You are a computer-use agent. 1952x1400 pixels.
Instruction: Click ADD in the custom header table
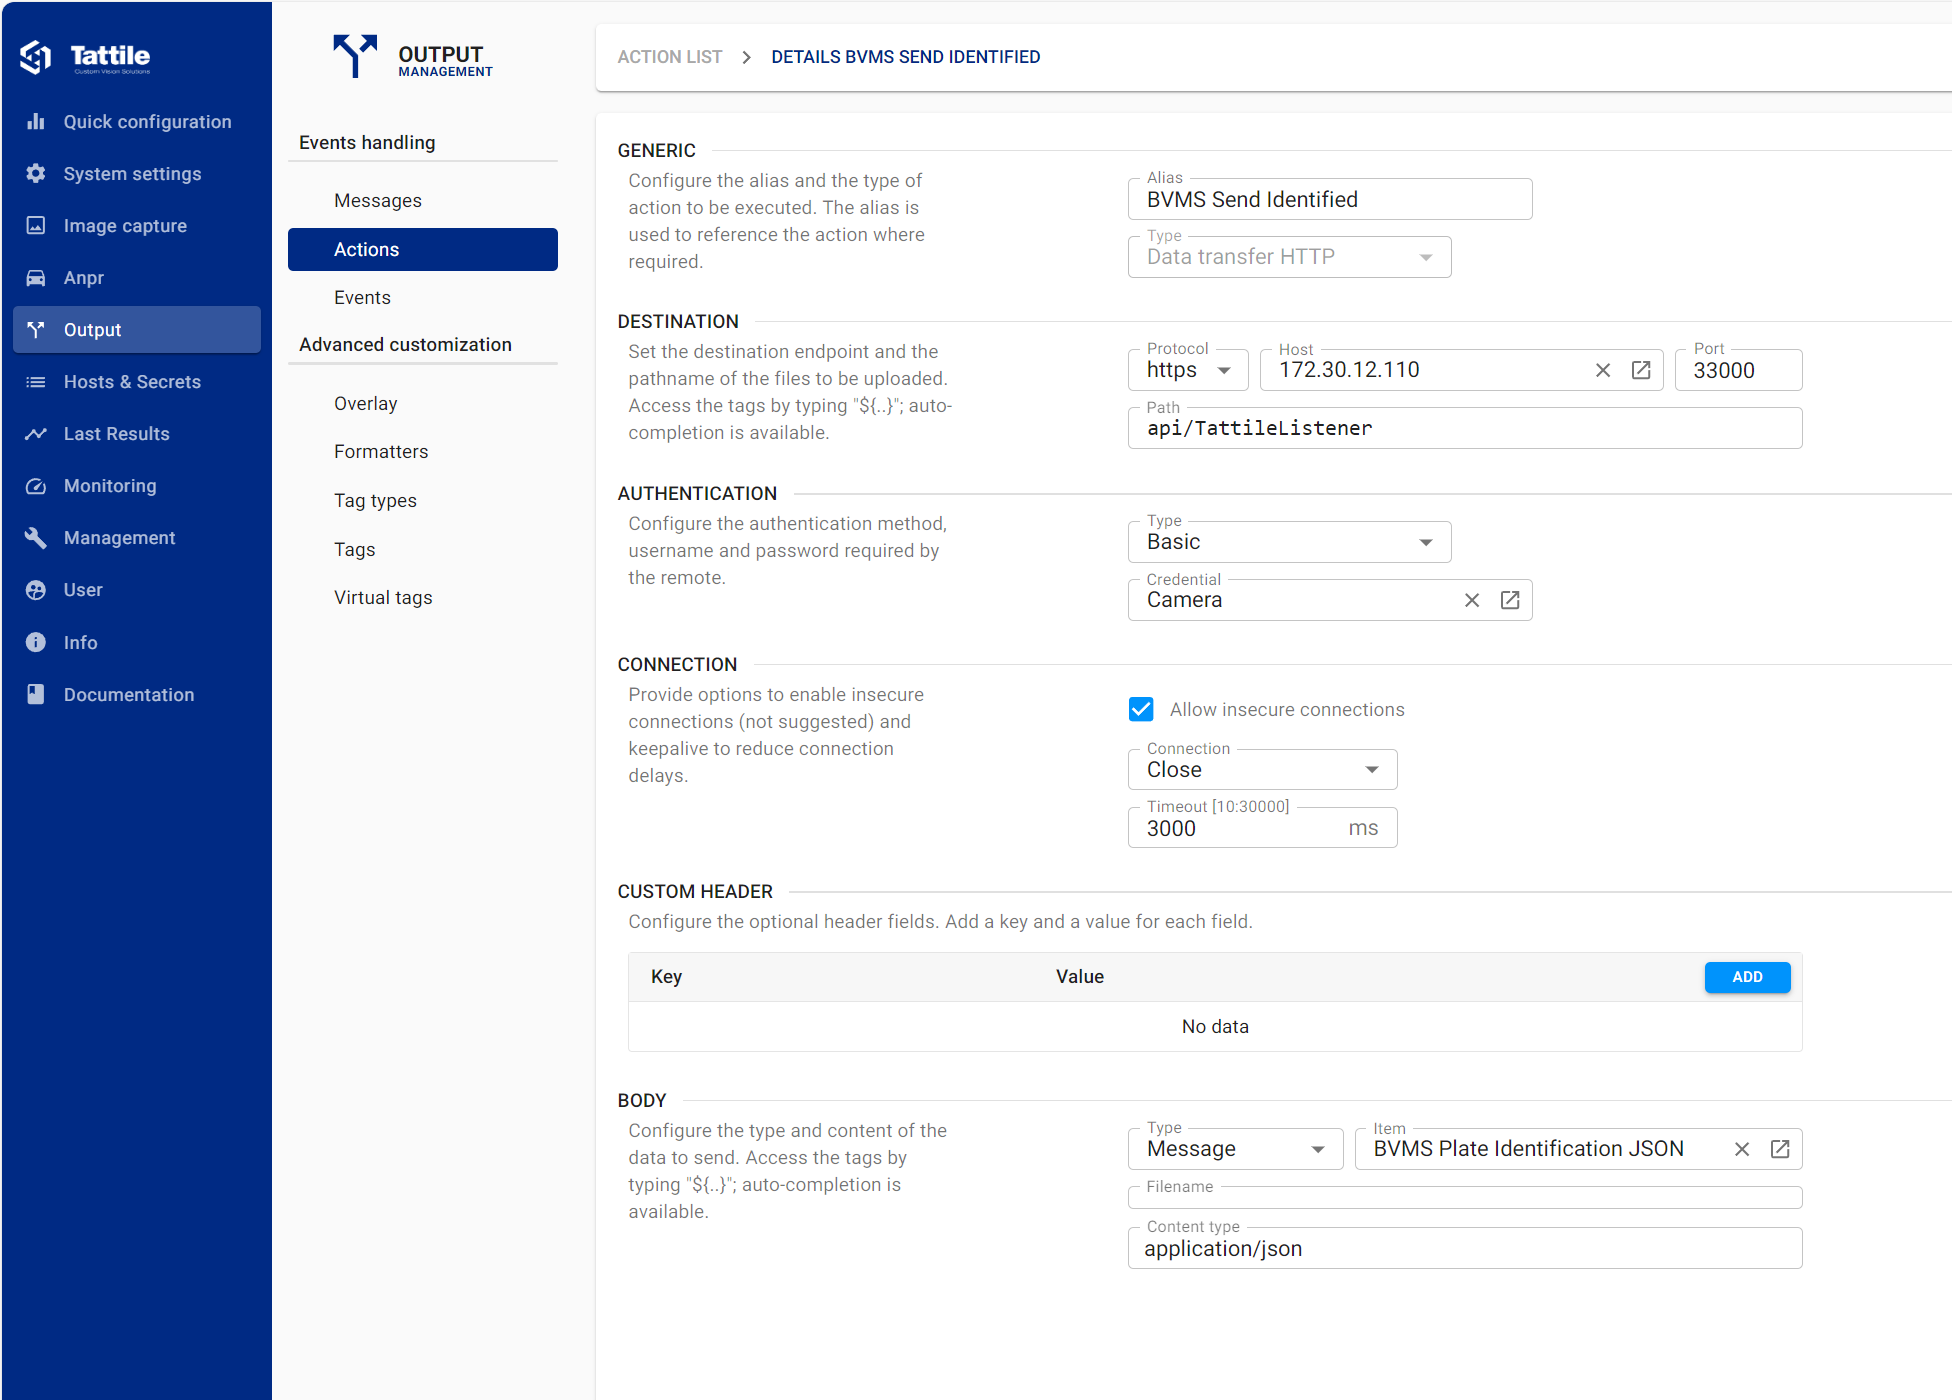1747,977
